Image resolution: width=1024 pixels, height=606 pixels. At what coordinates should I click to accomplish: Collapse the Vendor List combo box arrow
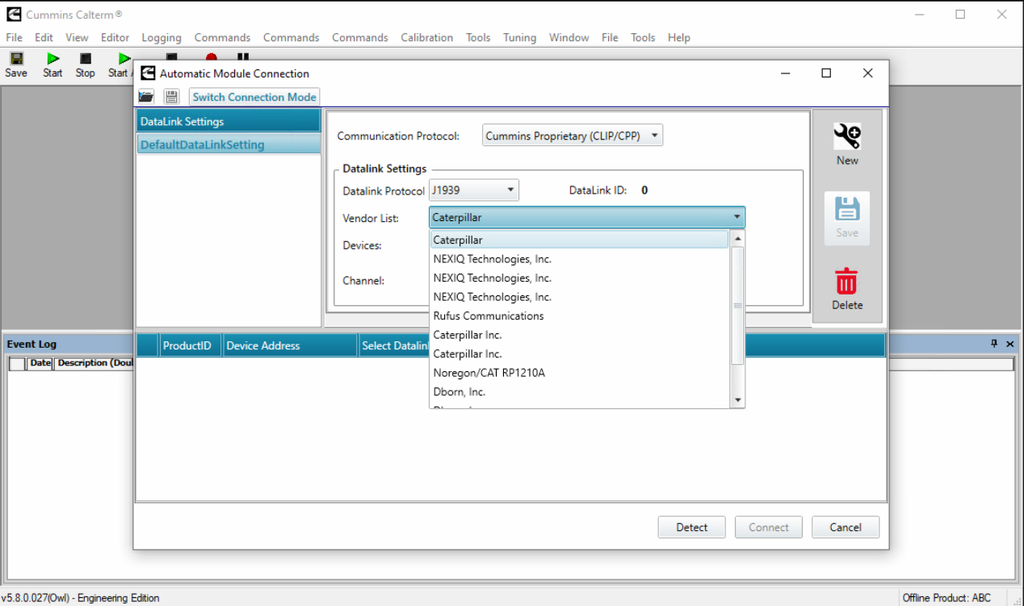click(x=736, y=217)
